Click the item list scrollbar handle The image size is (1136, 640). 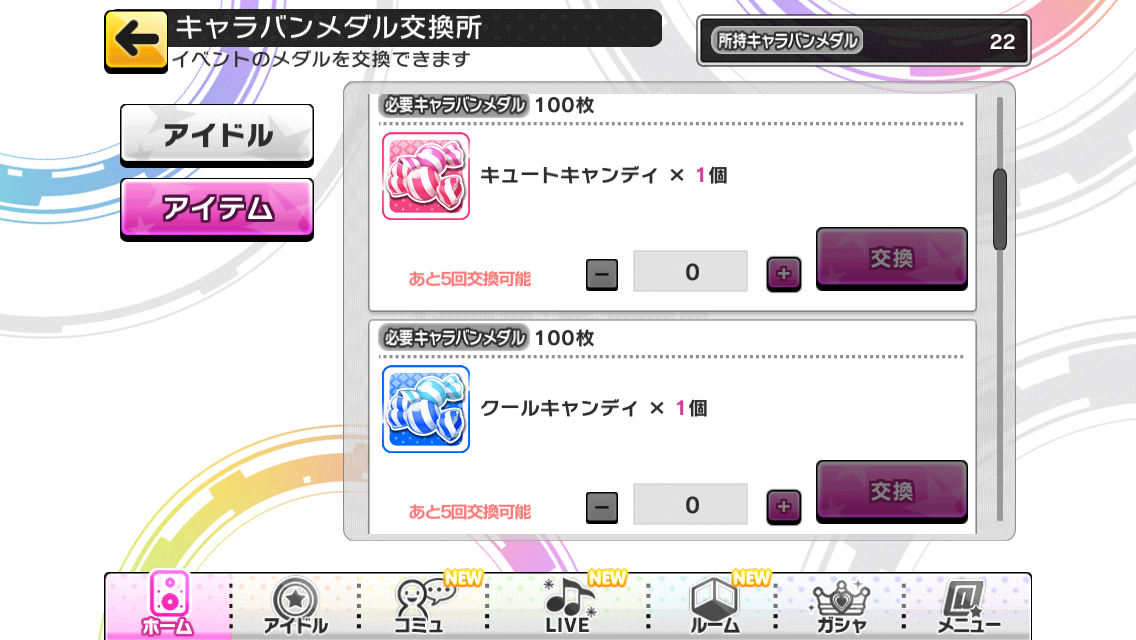coord(1000,209)
